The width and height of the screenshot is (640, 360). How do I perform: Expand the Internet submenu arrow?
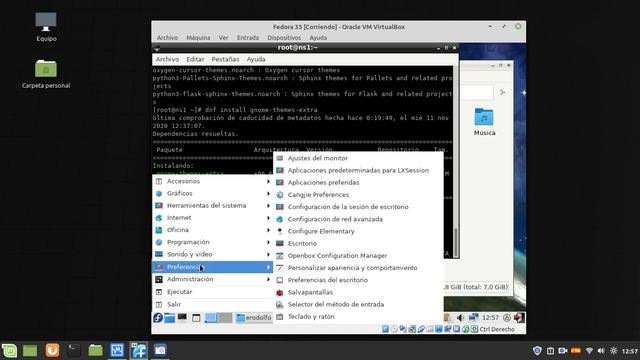click(x=268, y=218)
